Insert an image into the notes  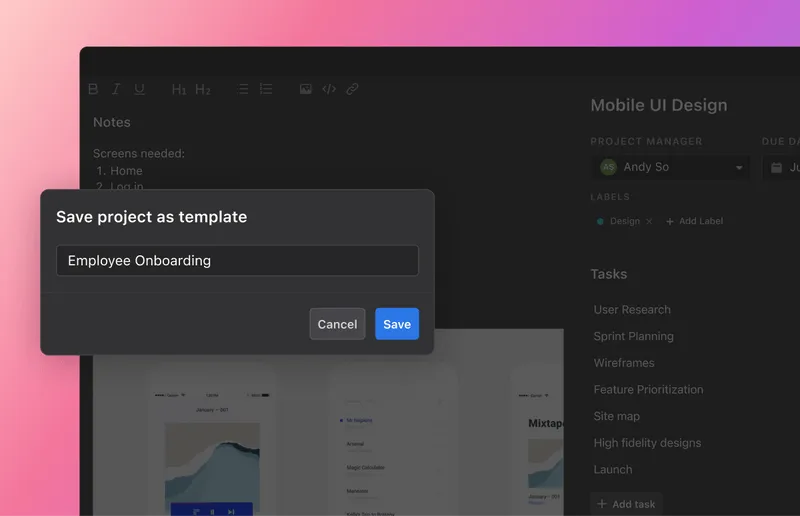[x=306, y=89]
